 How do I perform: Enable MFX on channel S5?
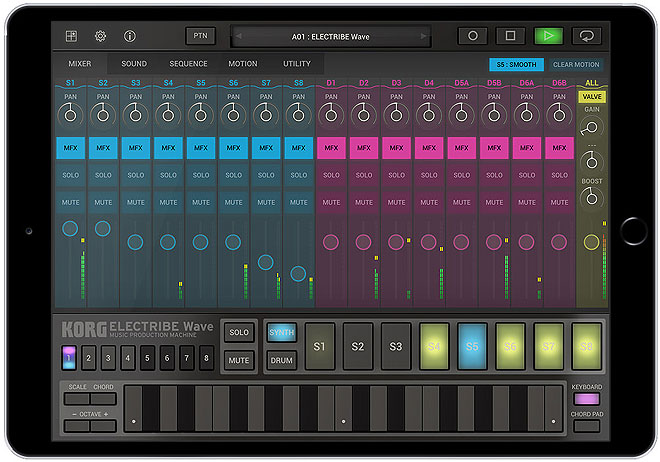tap(201, 148)
